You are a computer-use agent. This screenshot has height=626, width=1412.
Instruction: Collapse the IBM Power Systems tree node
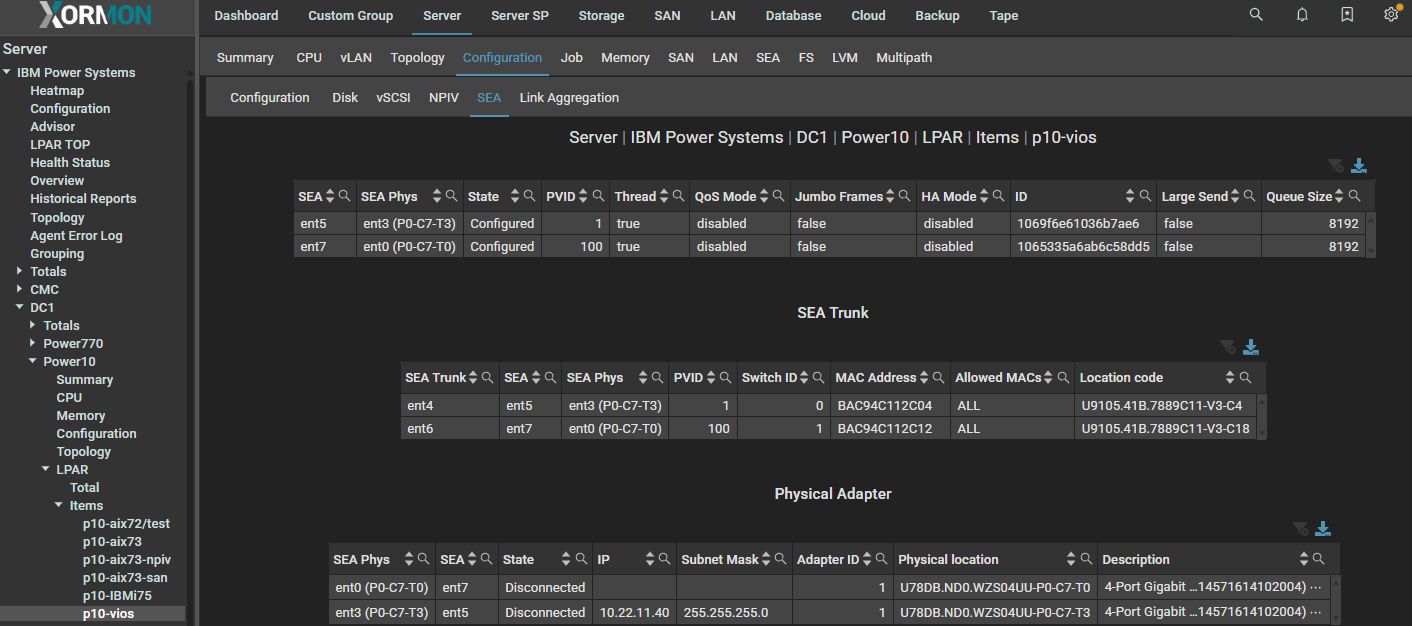pos(8,72)
